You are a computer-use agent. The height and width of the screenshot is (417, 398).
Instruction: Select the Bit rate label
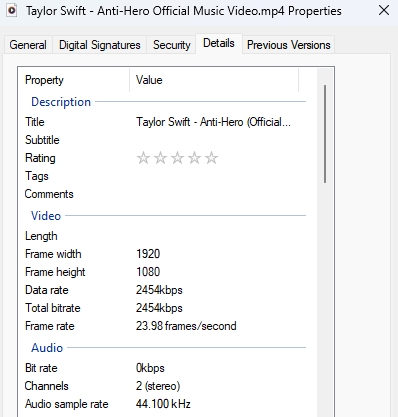(x=41, y=368)
